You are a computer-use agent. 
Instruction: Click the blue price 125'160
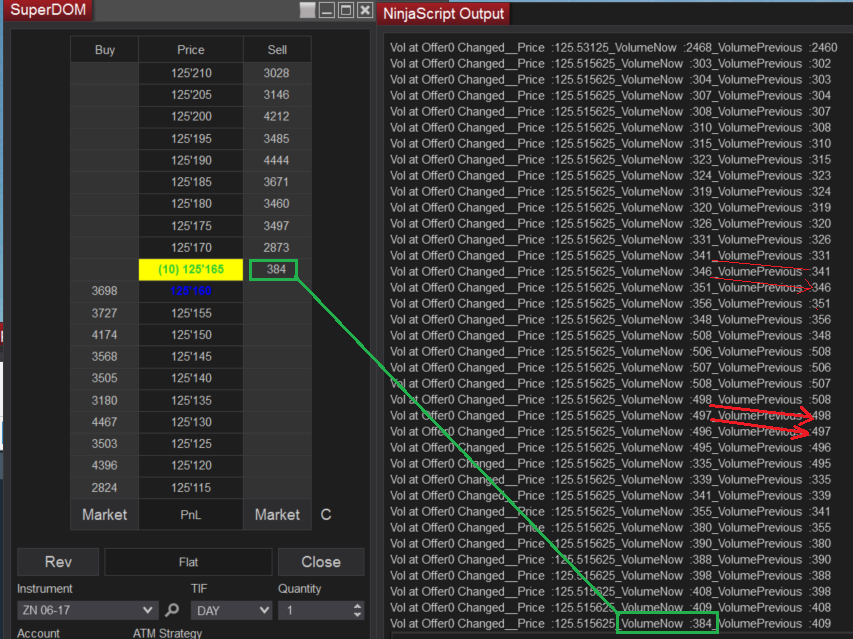click(191, 291)
